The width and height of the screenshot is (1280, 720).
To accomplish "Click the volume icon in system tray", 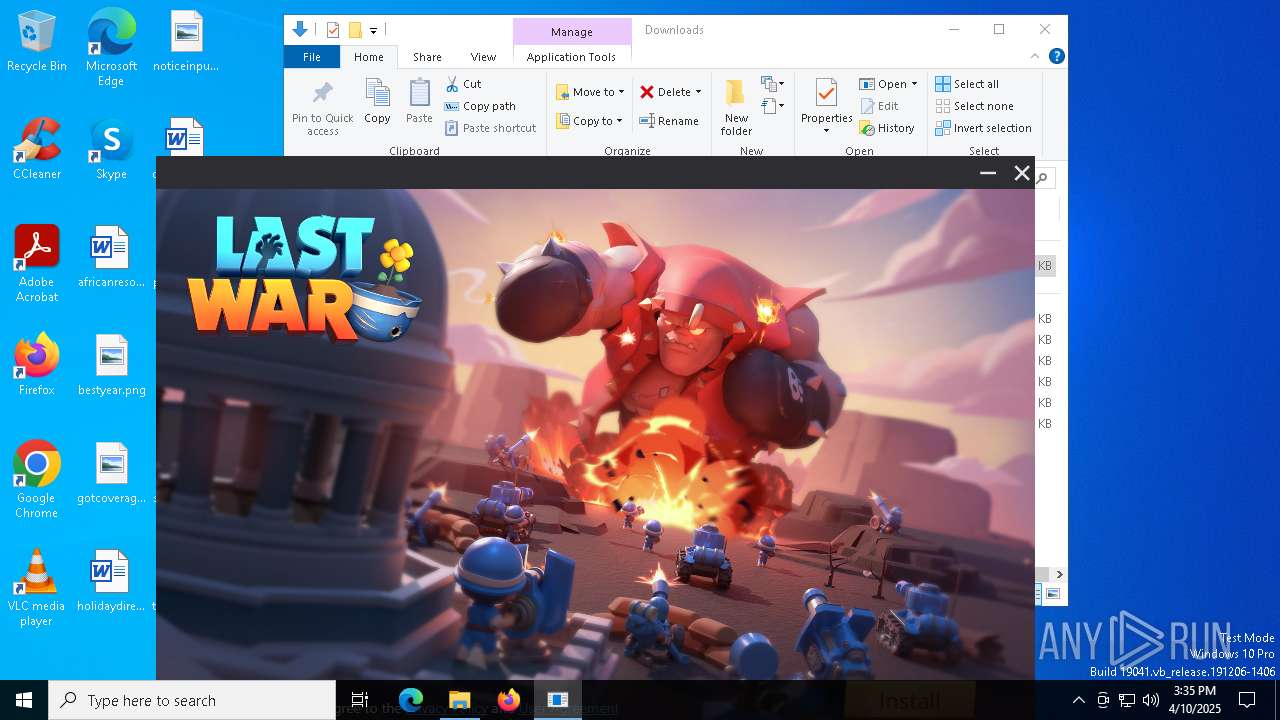I will point(1151,700).
